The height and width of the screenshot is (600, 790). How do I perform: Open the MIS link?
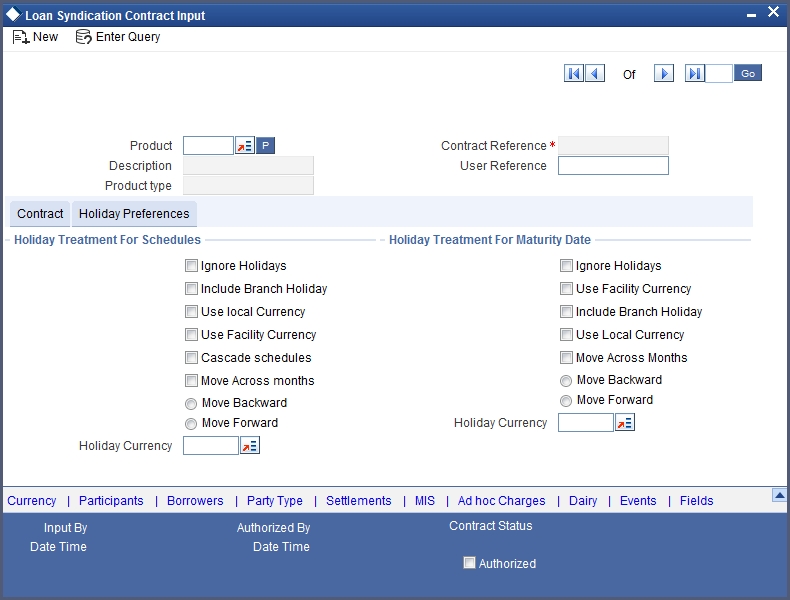pos(425,501)
